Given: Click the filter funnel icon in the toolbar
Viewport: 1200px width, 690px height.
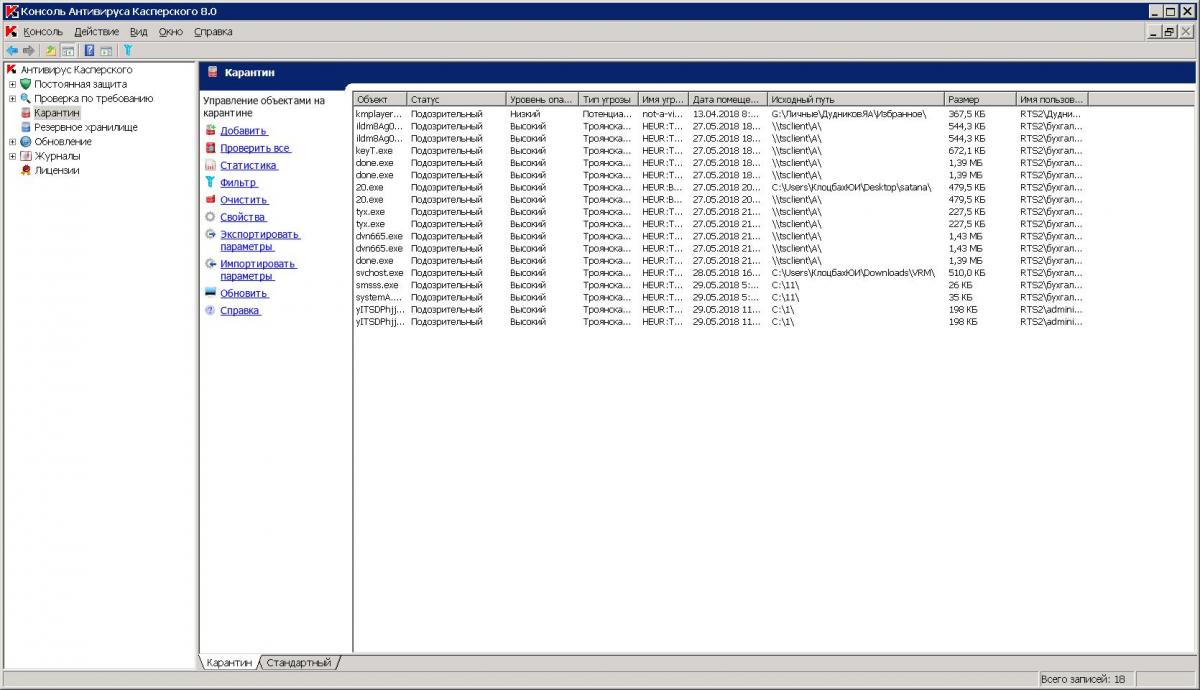Looking at the screenshot, I should (x=128, y=50).
